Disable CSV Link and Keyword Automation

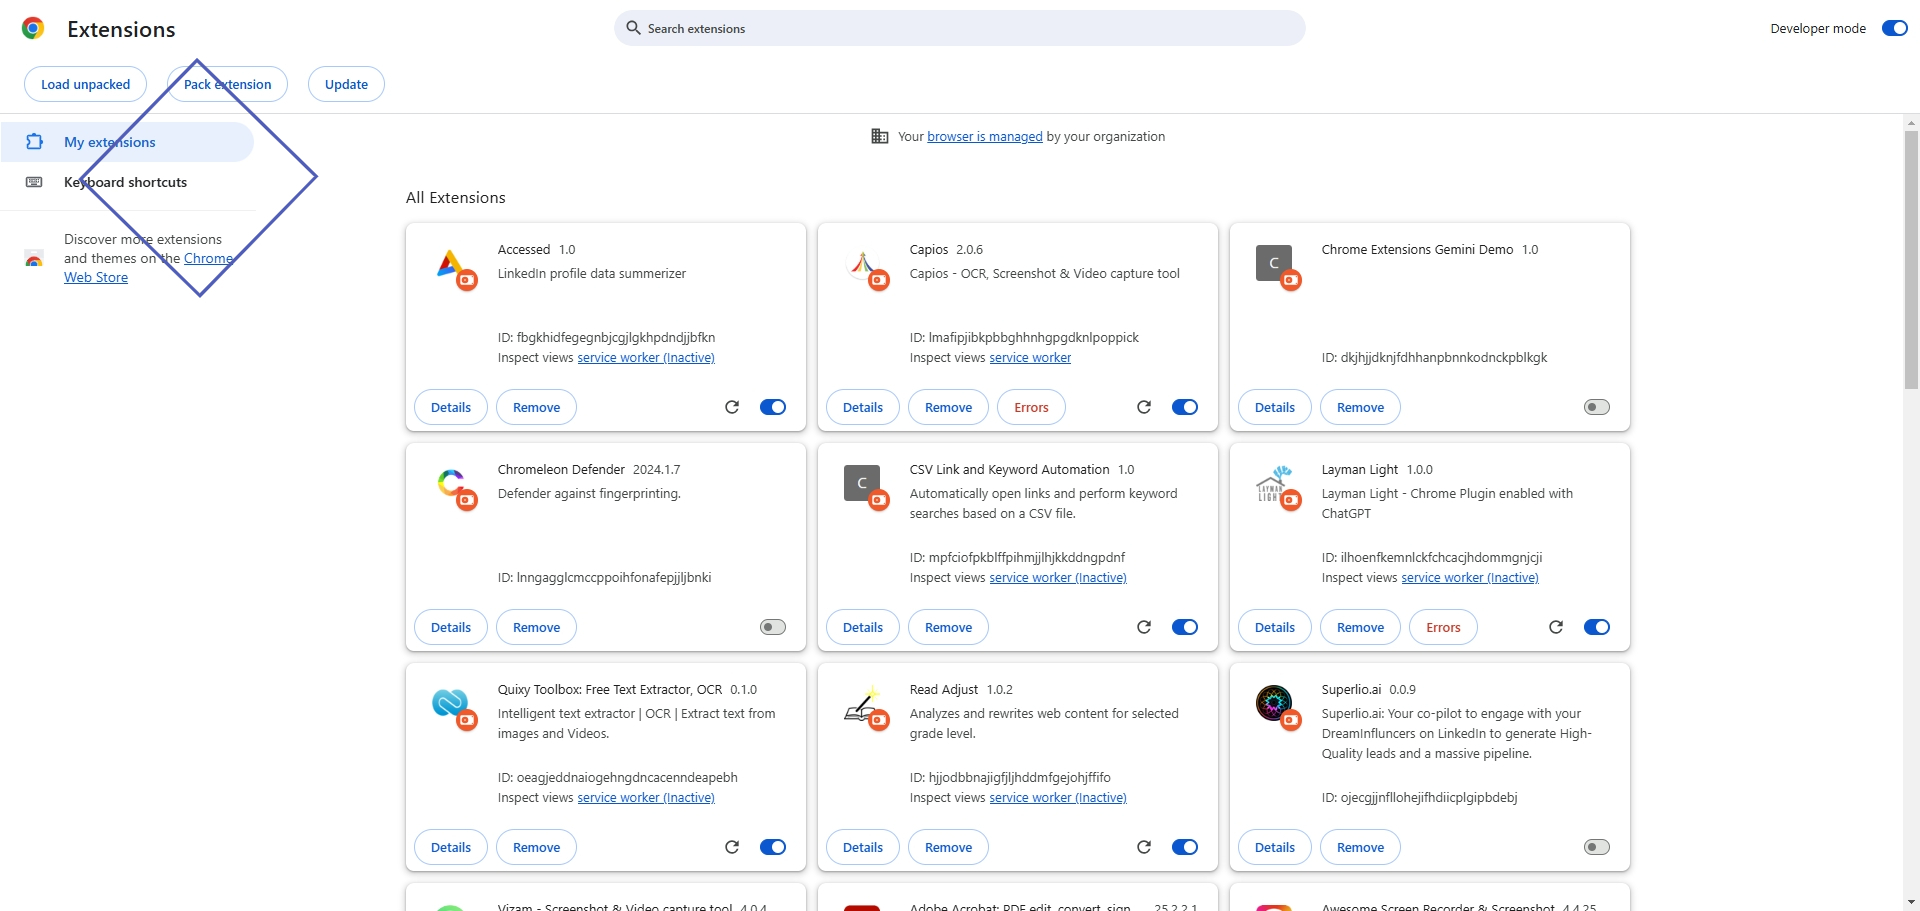pyautogui.click(x=1185, y=627)
